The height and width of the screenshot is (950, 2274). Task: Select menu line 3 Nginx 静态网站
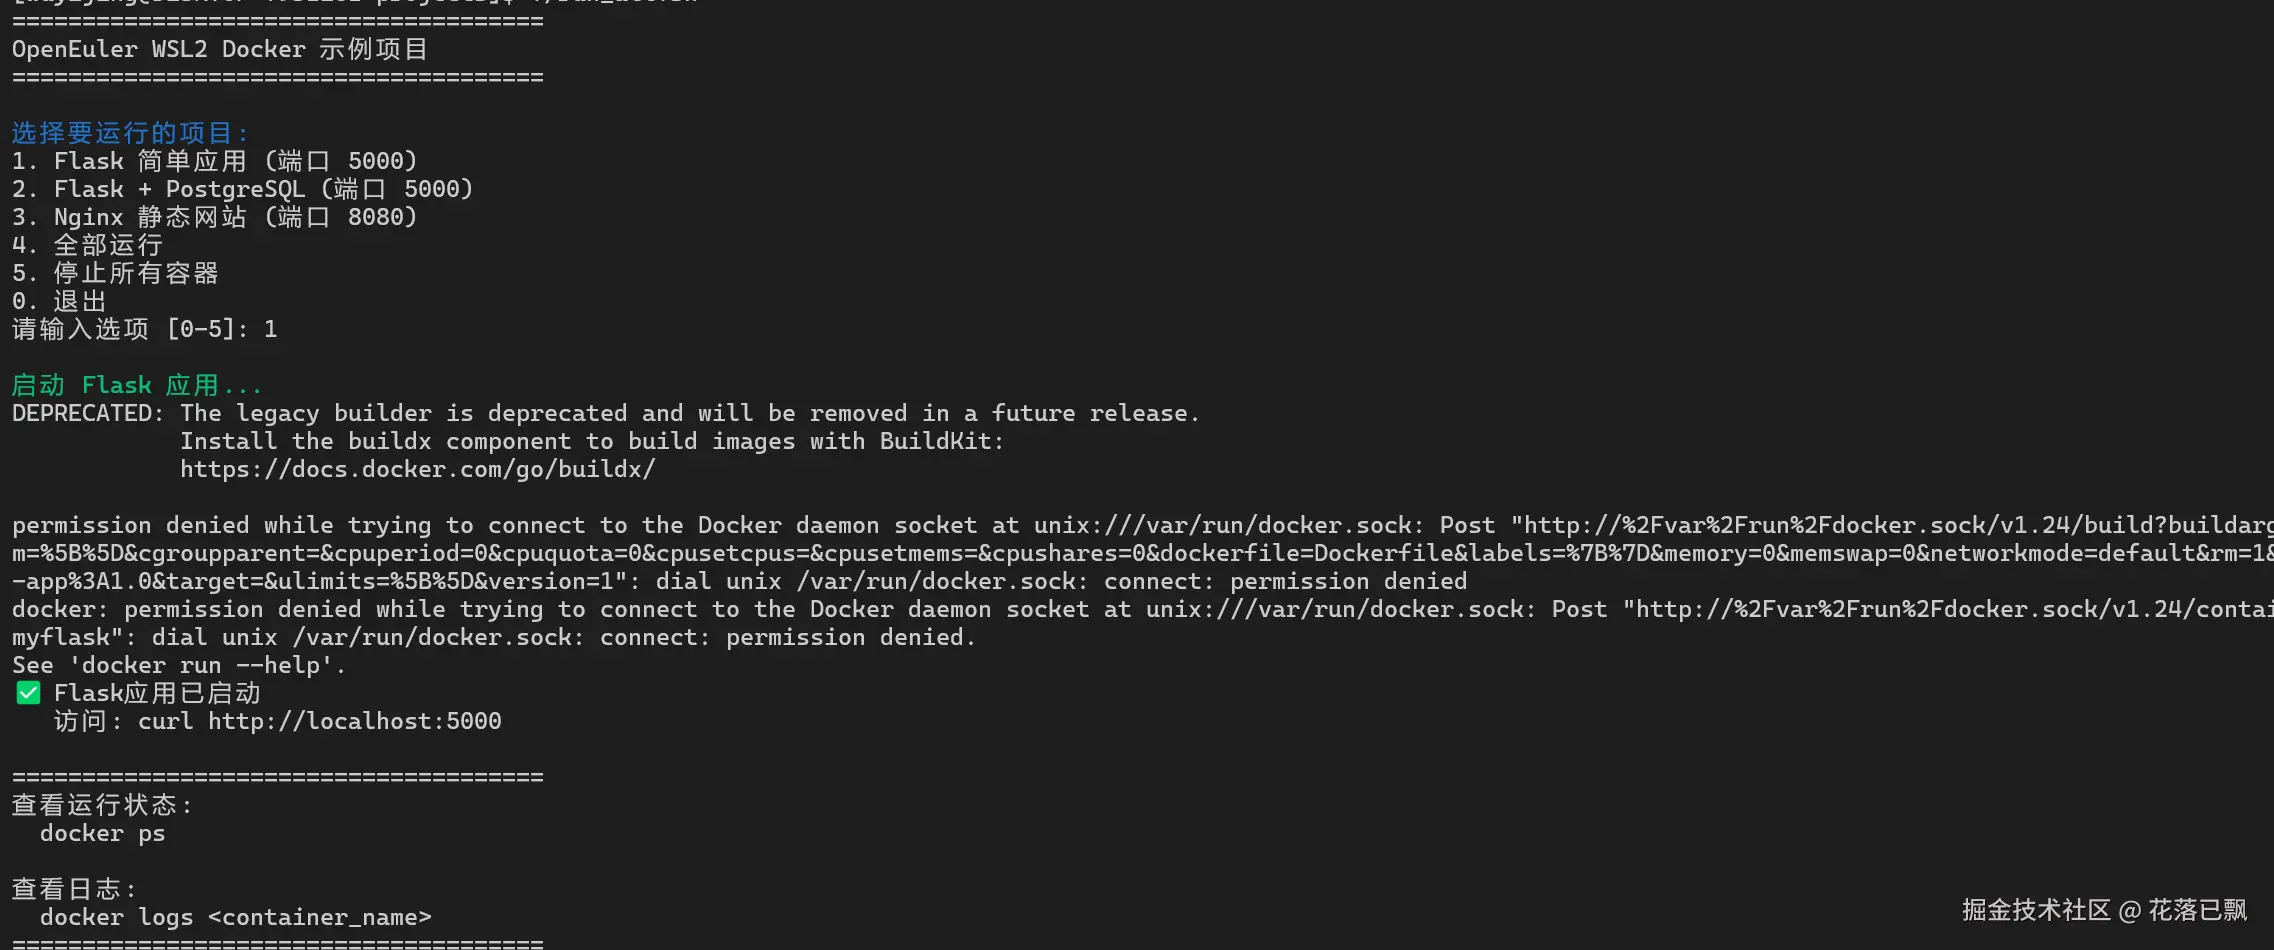tap(215, 217)
